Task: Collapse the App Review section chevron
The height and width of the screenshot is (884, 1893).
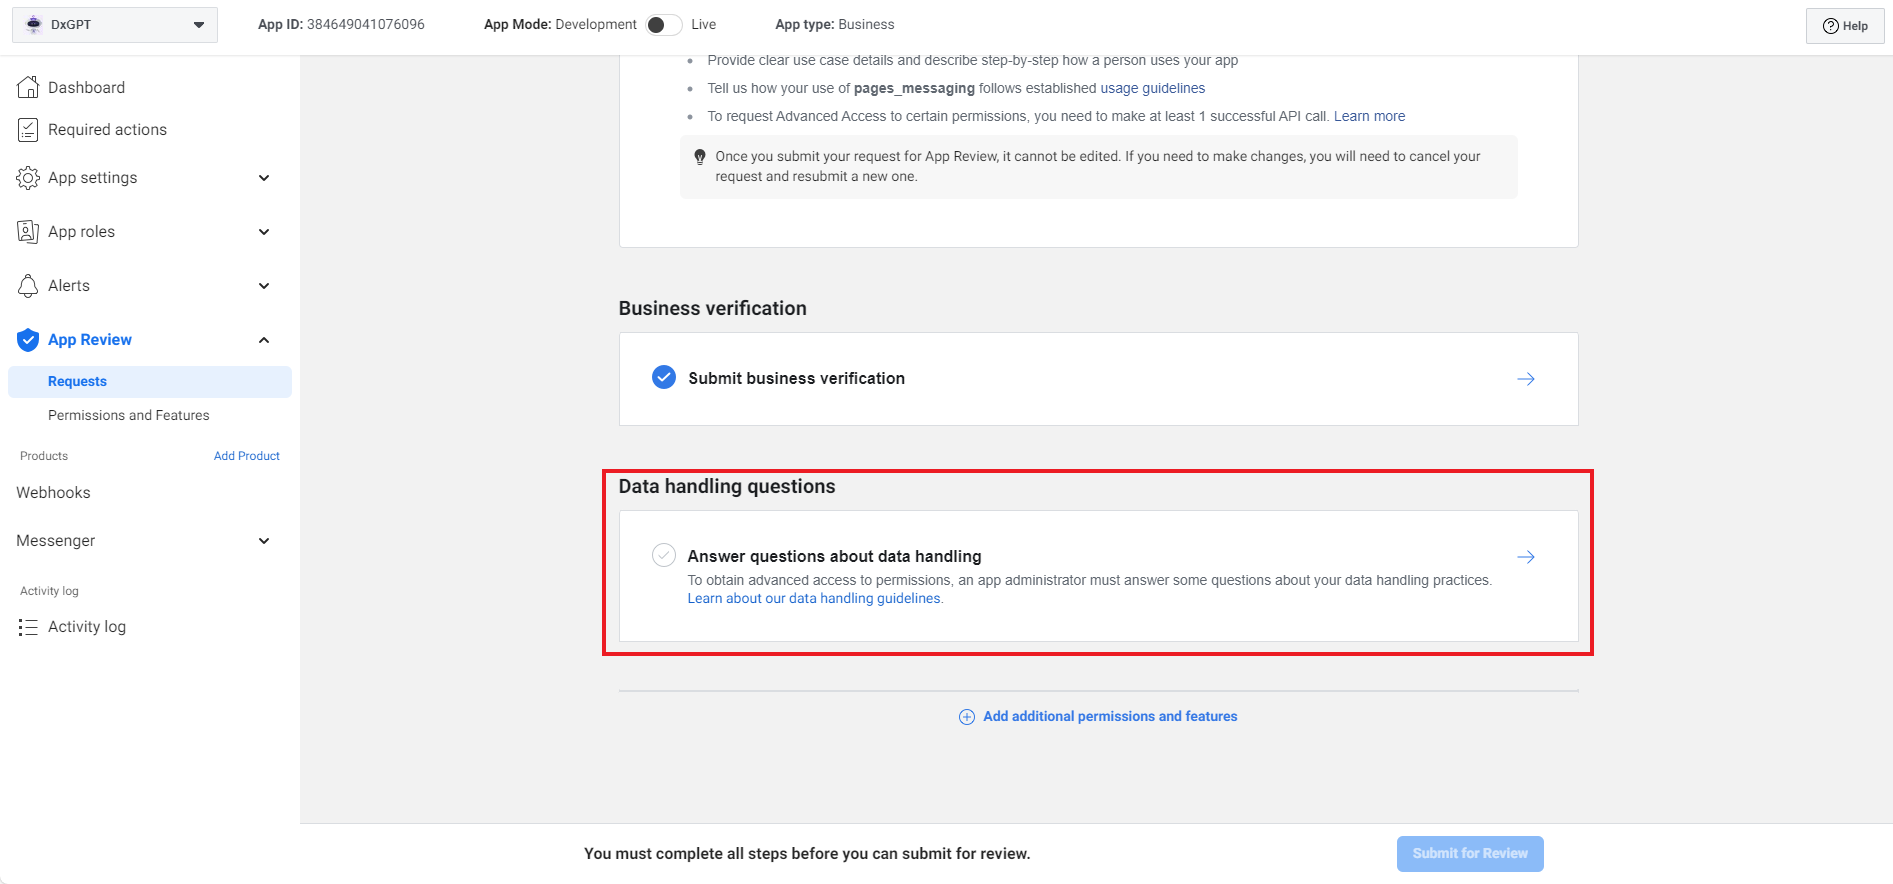Action: tap(264, 340)
